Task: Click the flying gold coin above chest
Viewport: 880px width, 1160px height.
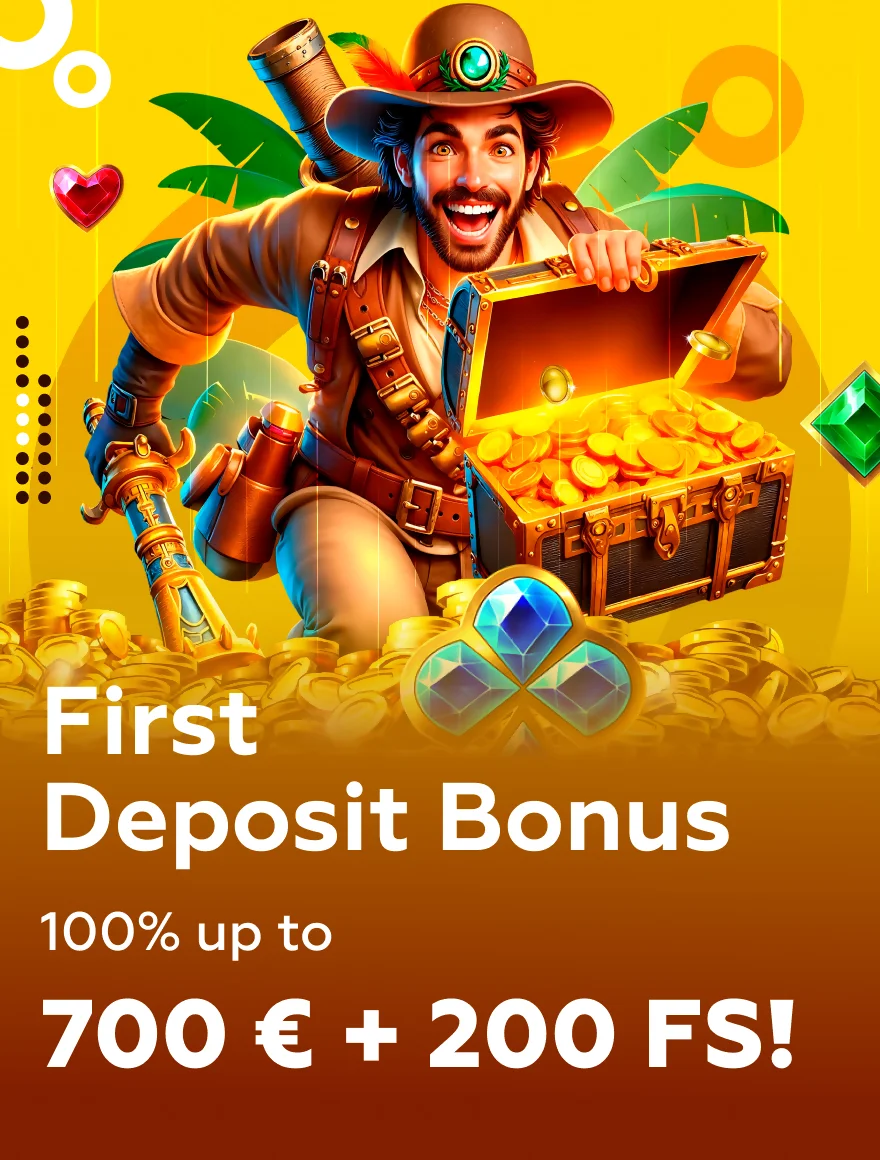Action: tap(708, 345)
